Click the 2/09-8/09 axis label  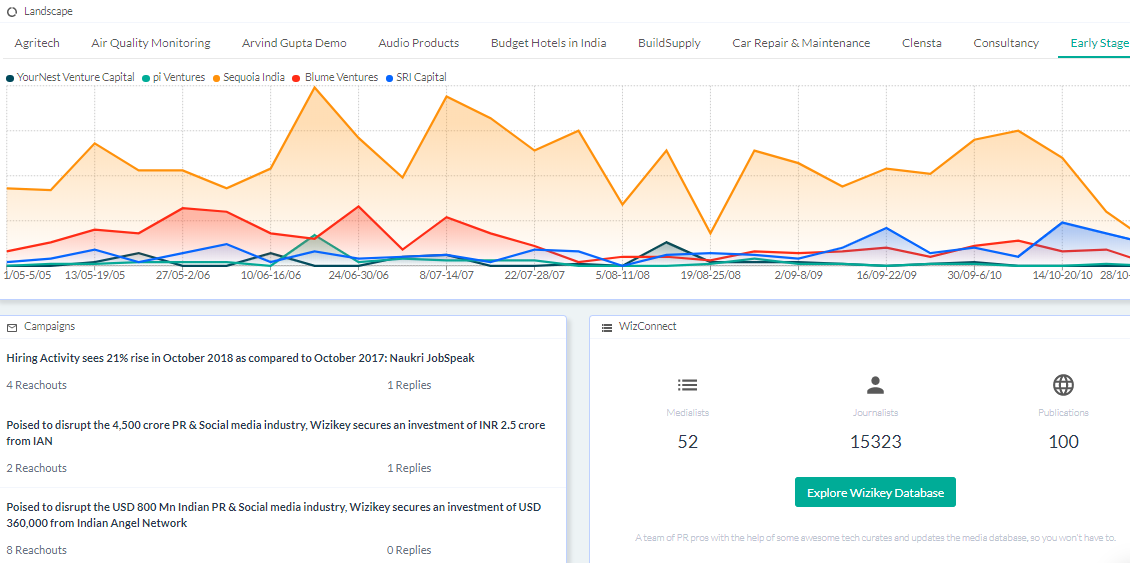[798, 275]
